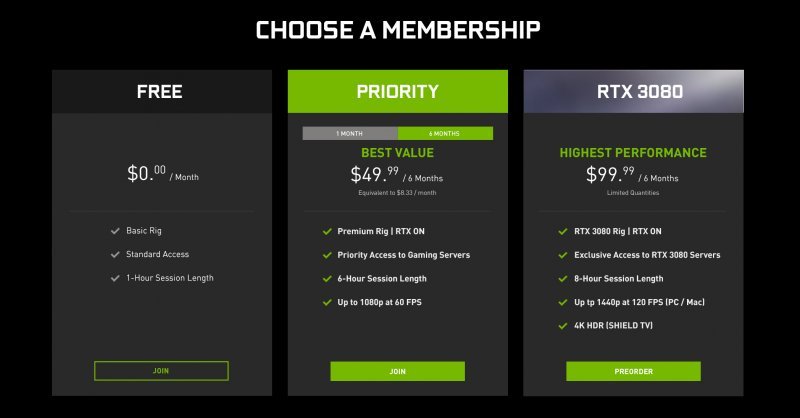Click the checkmark beside RTX 3080 Rig
Screen dimensions: 800x418
[563, 231]
